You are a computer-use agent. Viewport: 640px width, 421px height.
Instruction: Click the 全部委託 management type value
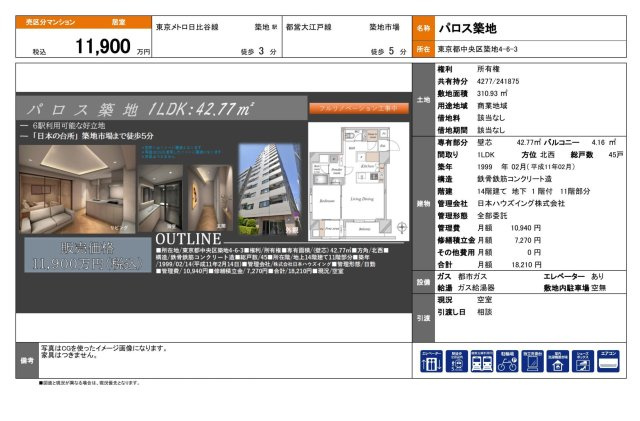[x=492, y=216]
